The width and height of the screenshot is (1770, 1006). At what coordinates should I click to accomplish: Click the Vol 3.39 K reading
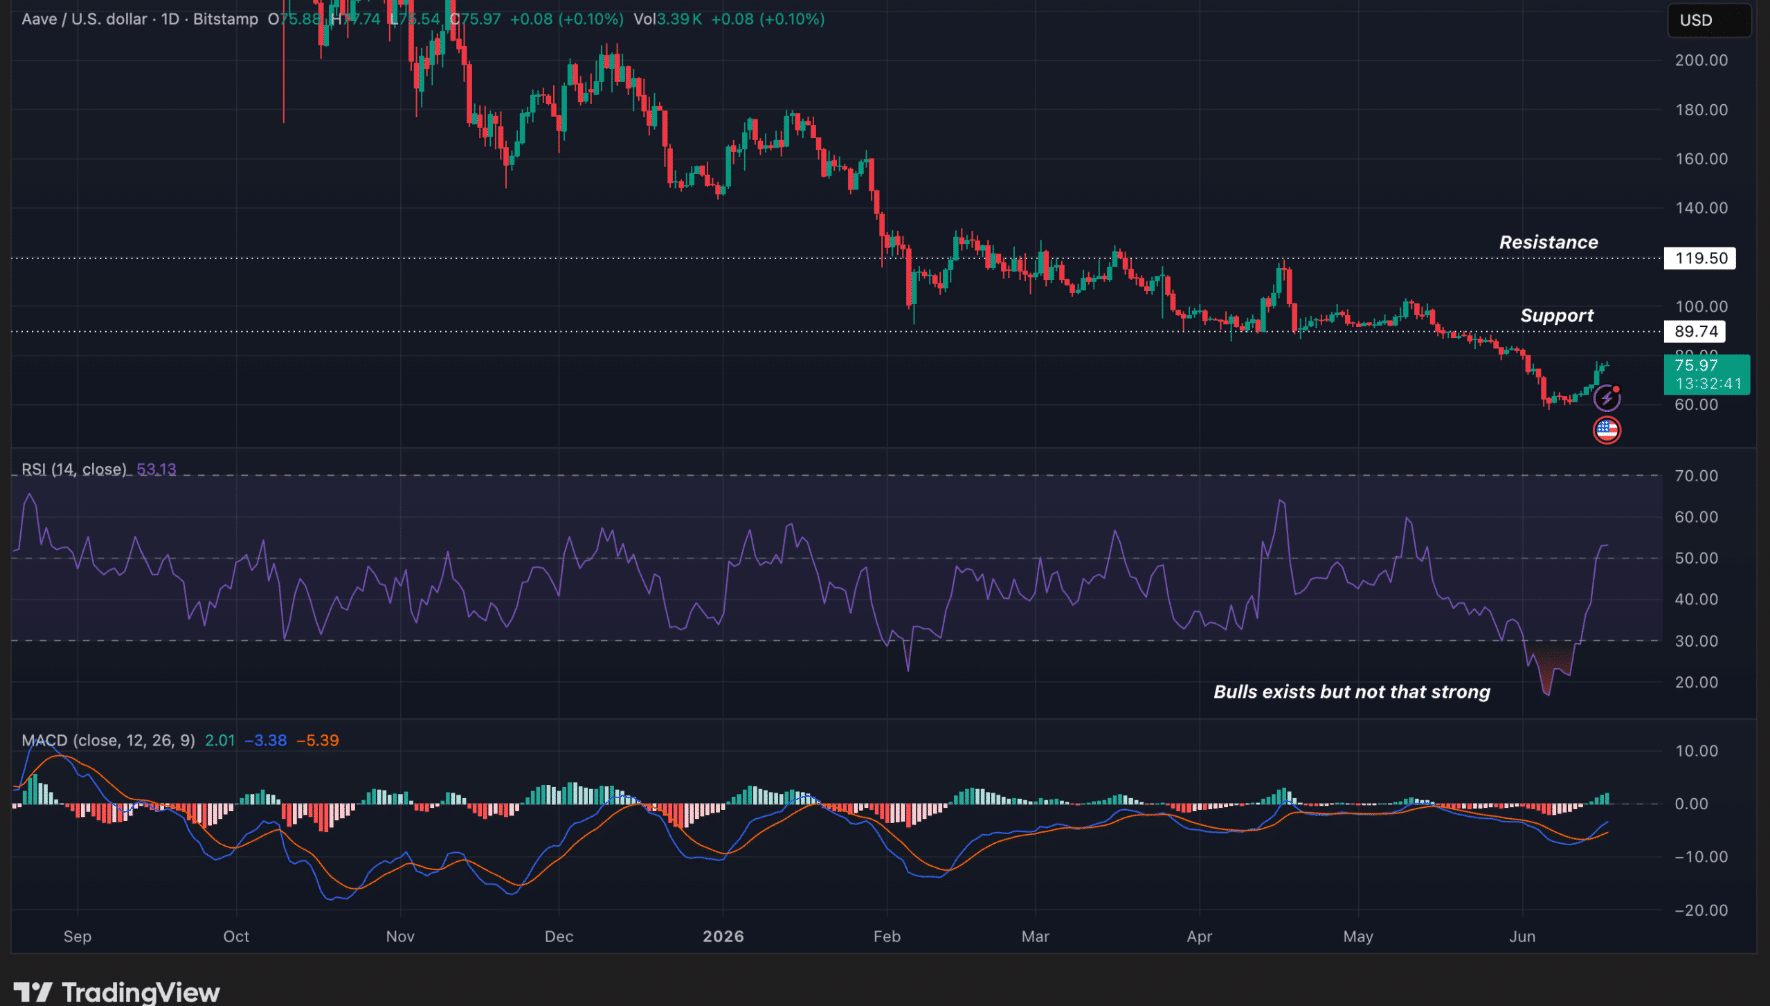click(668, 19)
